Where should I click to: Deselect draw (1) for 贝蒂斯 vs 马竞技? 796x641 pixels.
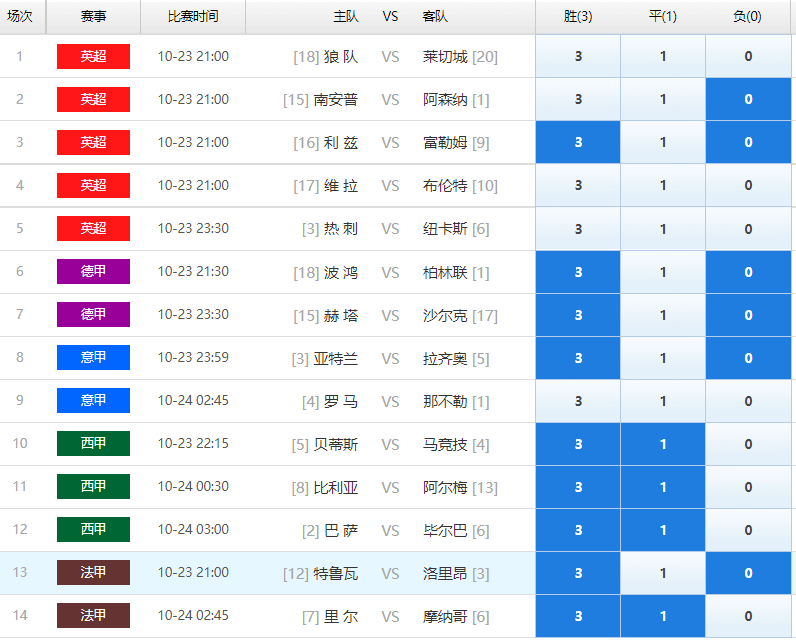coord(662,444)
